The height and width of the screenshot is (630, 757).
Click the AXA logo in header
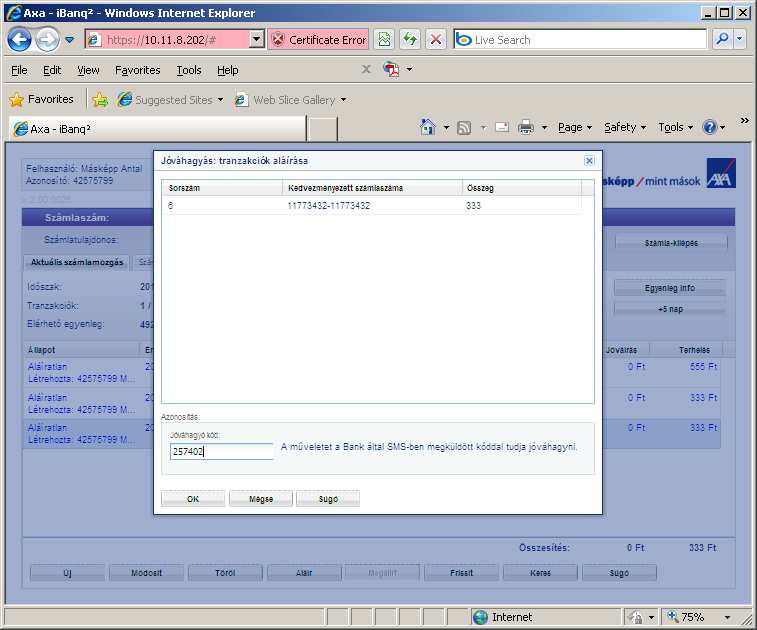[721, 173]
